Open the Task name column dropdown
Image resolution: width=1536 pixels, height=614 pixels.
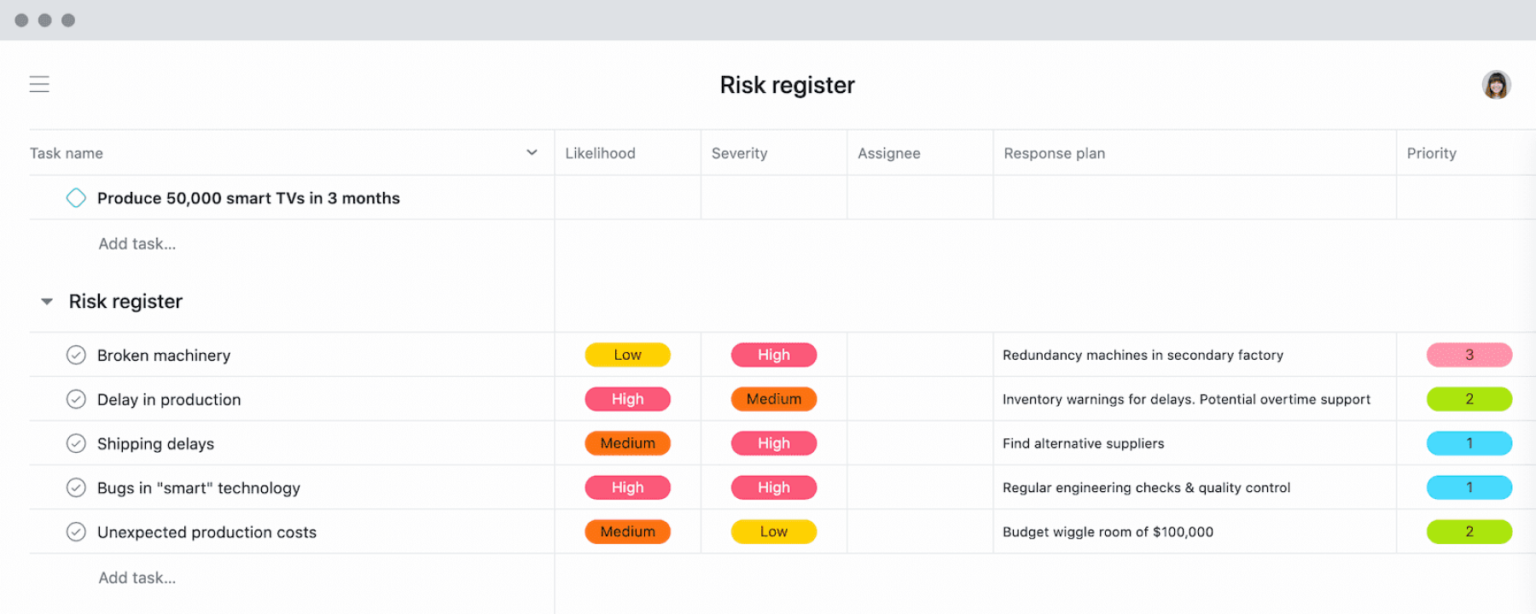tap(532, 152)
